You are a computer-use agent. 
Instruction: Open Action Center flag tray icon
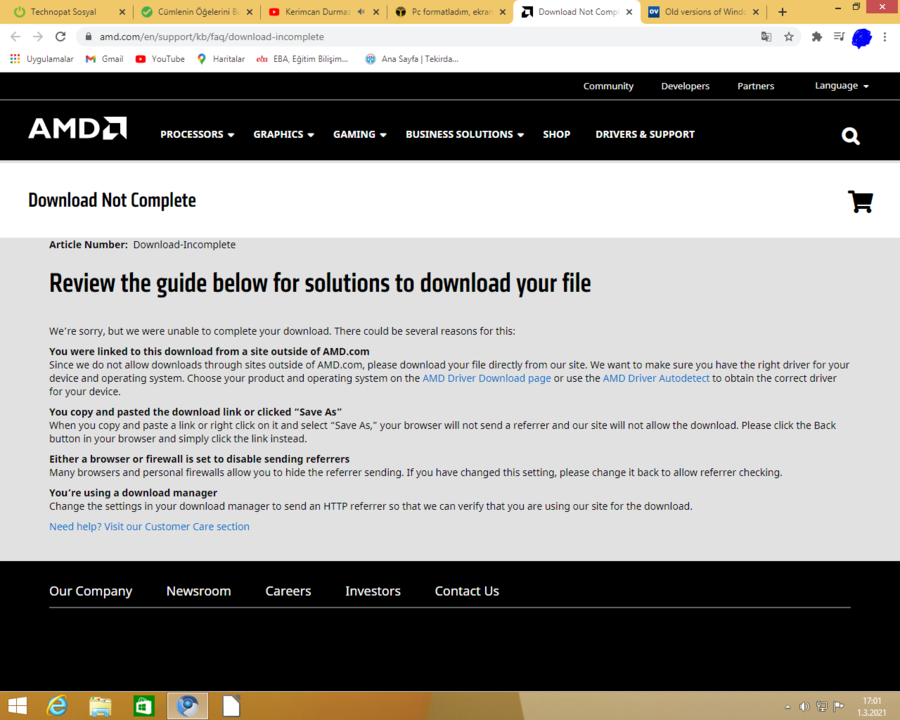pos(839,707)
